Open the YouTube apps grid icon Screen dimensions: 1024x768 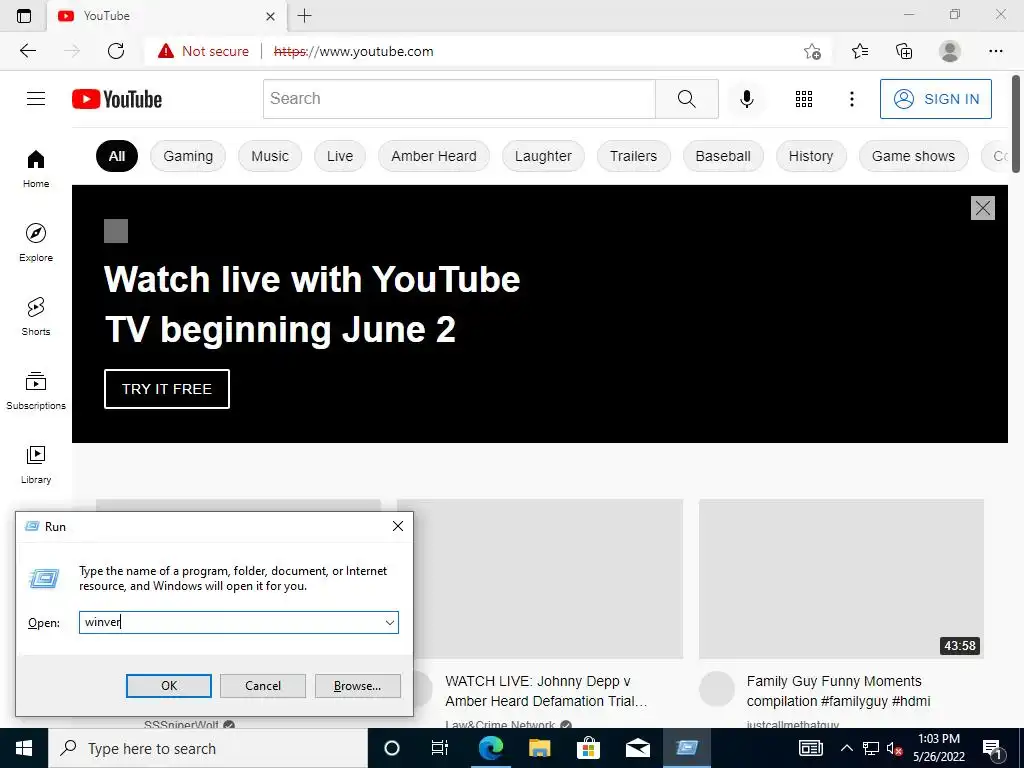click(804, 99)
